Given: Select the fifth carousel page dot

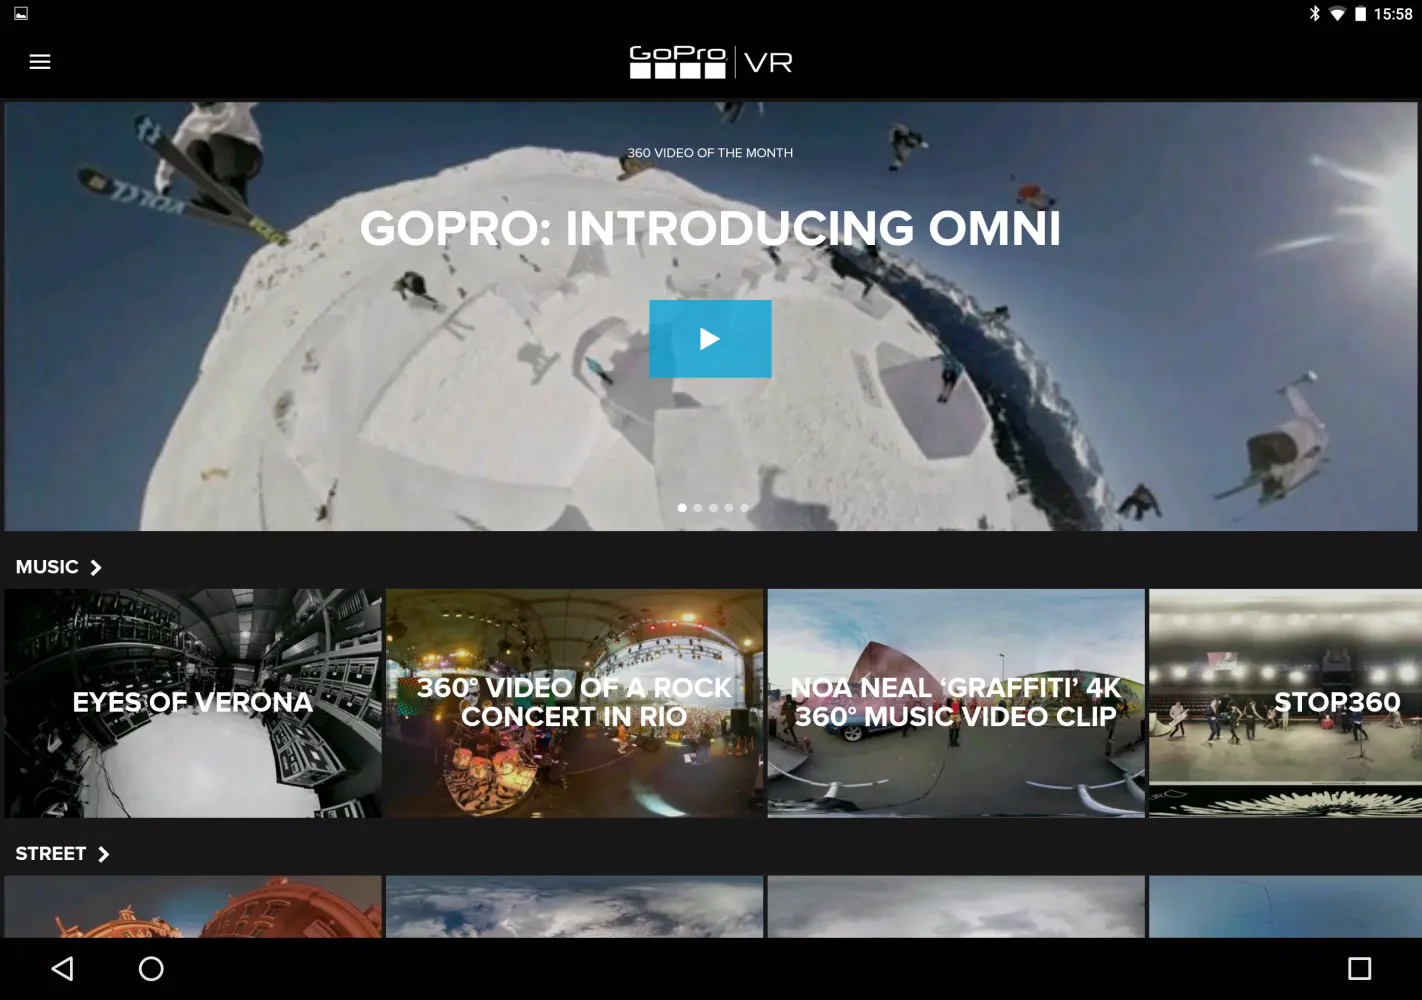Looking at the screenshot, I should click(744, 508).
